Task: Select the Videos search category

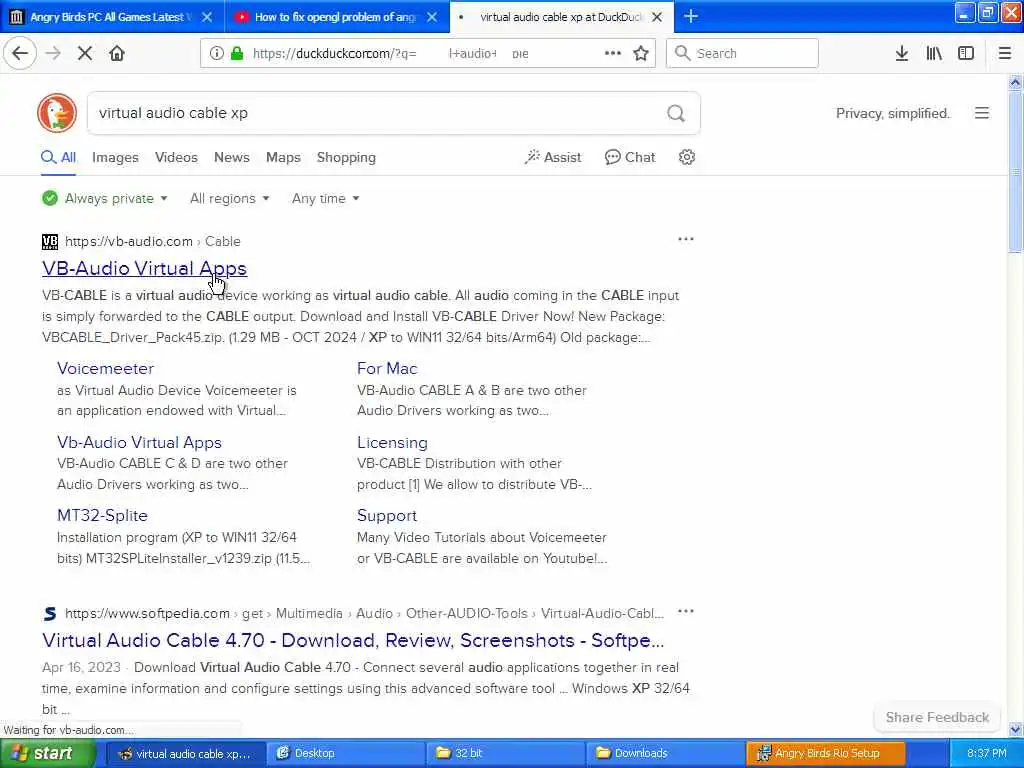Action: pyautogui.click(x=176, y=157)
